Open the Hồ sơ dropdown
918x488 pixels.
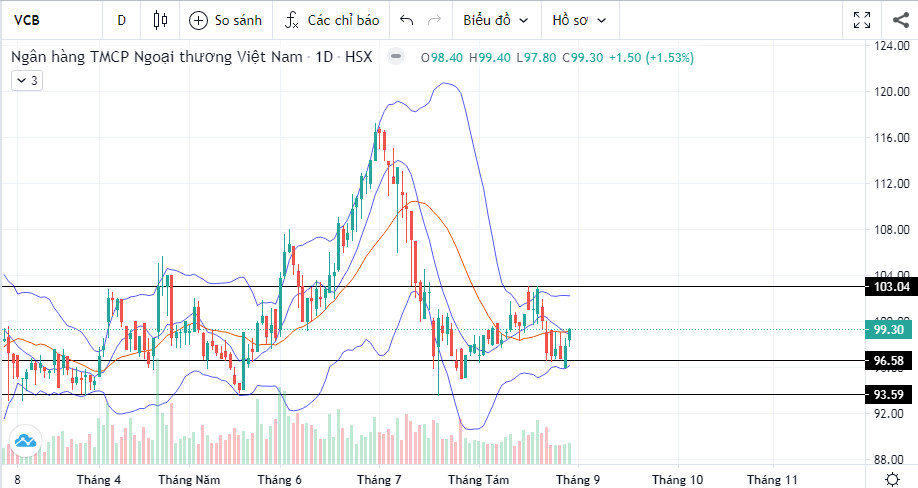[580, 20]
